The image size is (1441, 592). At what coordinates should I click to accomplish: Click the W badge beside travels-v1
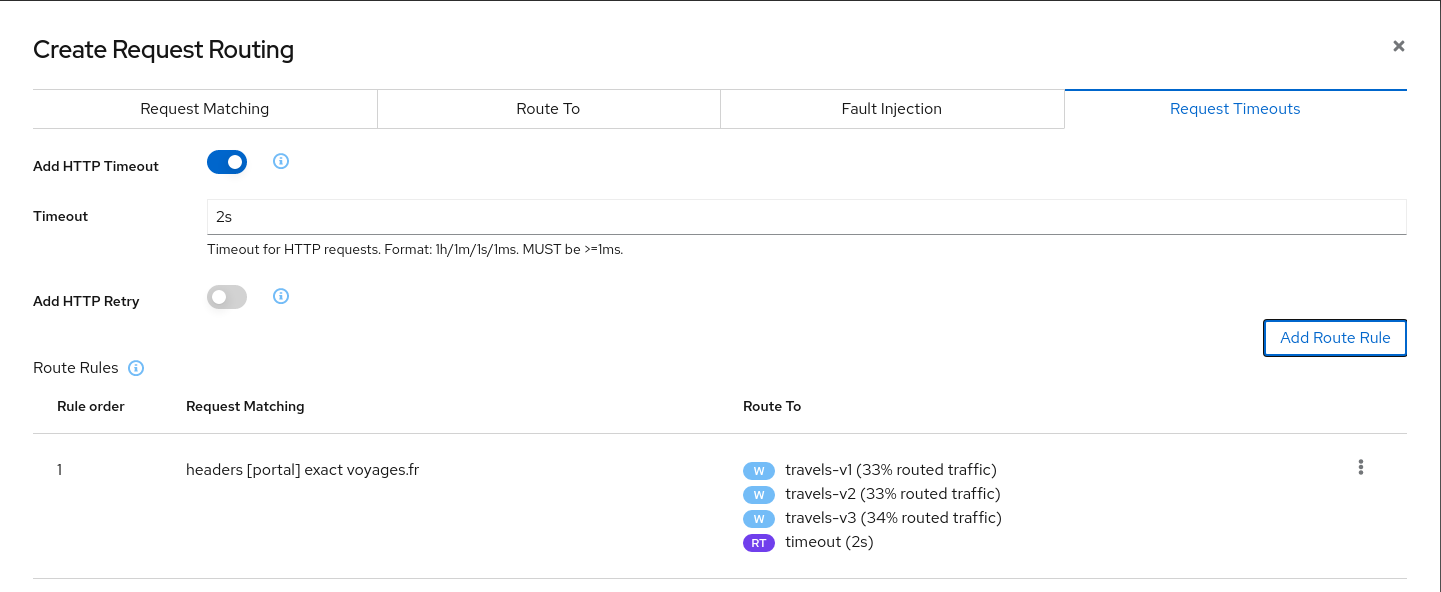click(759, 470)
